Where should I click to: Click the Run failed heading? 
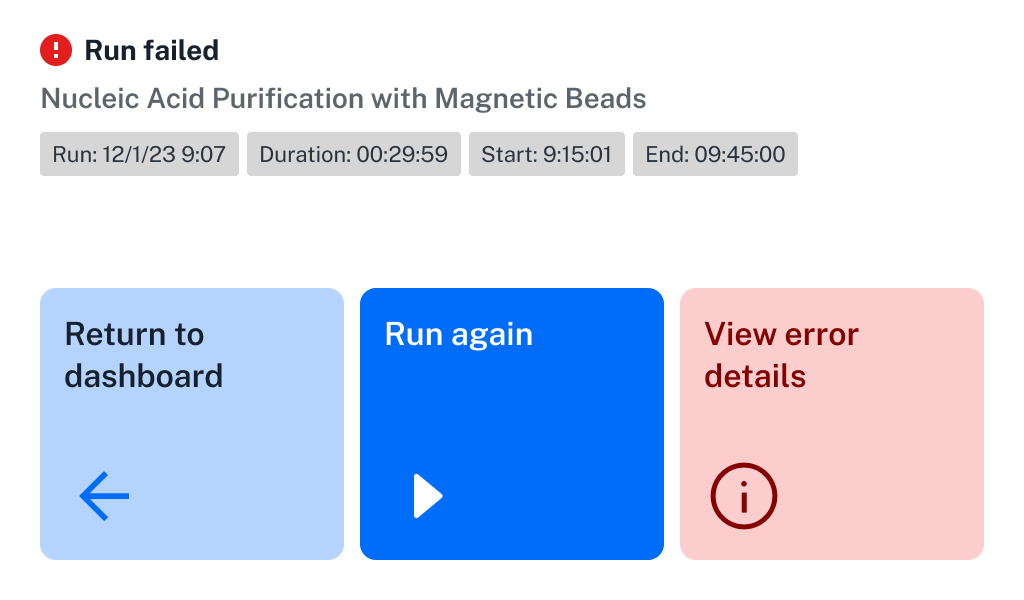(152, 49)
